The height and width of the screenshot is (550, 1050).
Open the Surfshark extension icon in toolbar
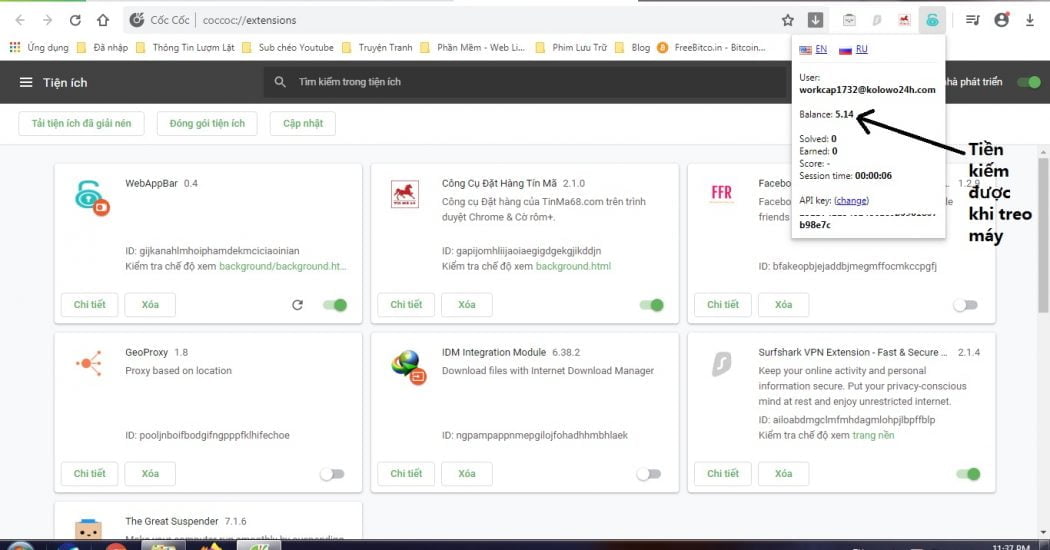tap(877, 20)
